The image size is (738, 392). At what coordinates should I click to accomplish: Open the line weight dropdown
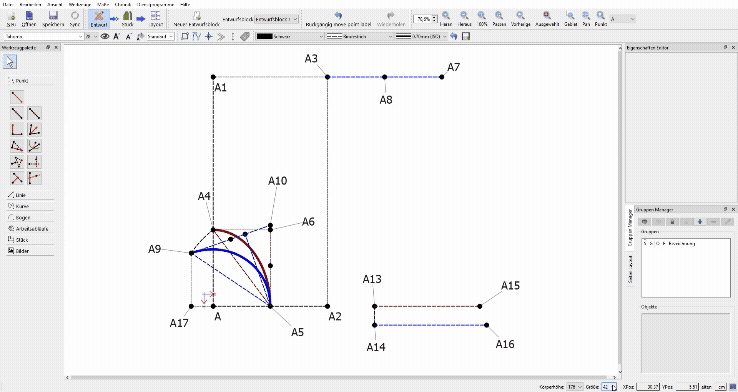(421, 36)
